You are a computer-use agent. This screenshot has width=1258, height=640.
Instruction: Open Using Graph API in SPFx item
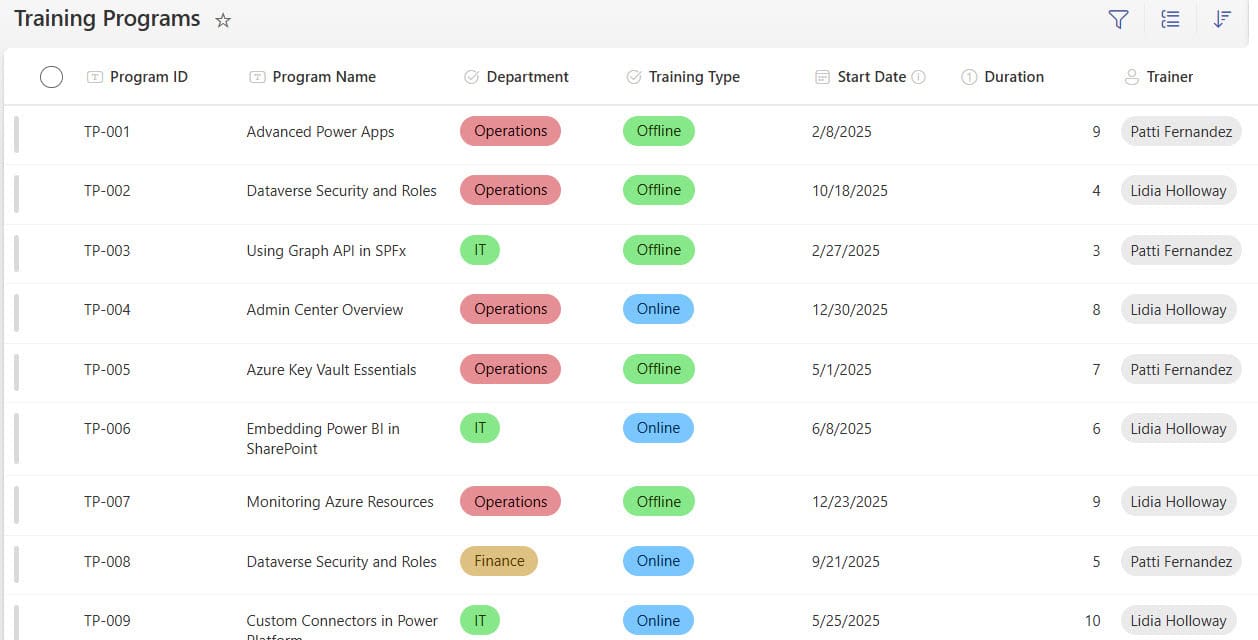coord(326,251)
